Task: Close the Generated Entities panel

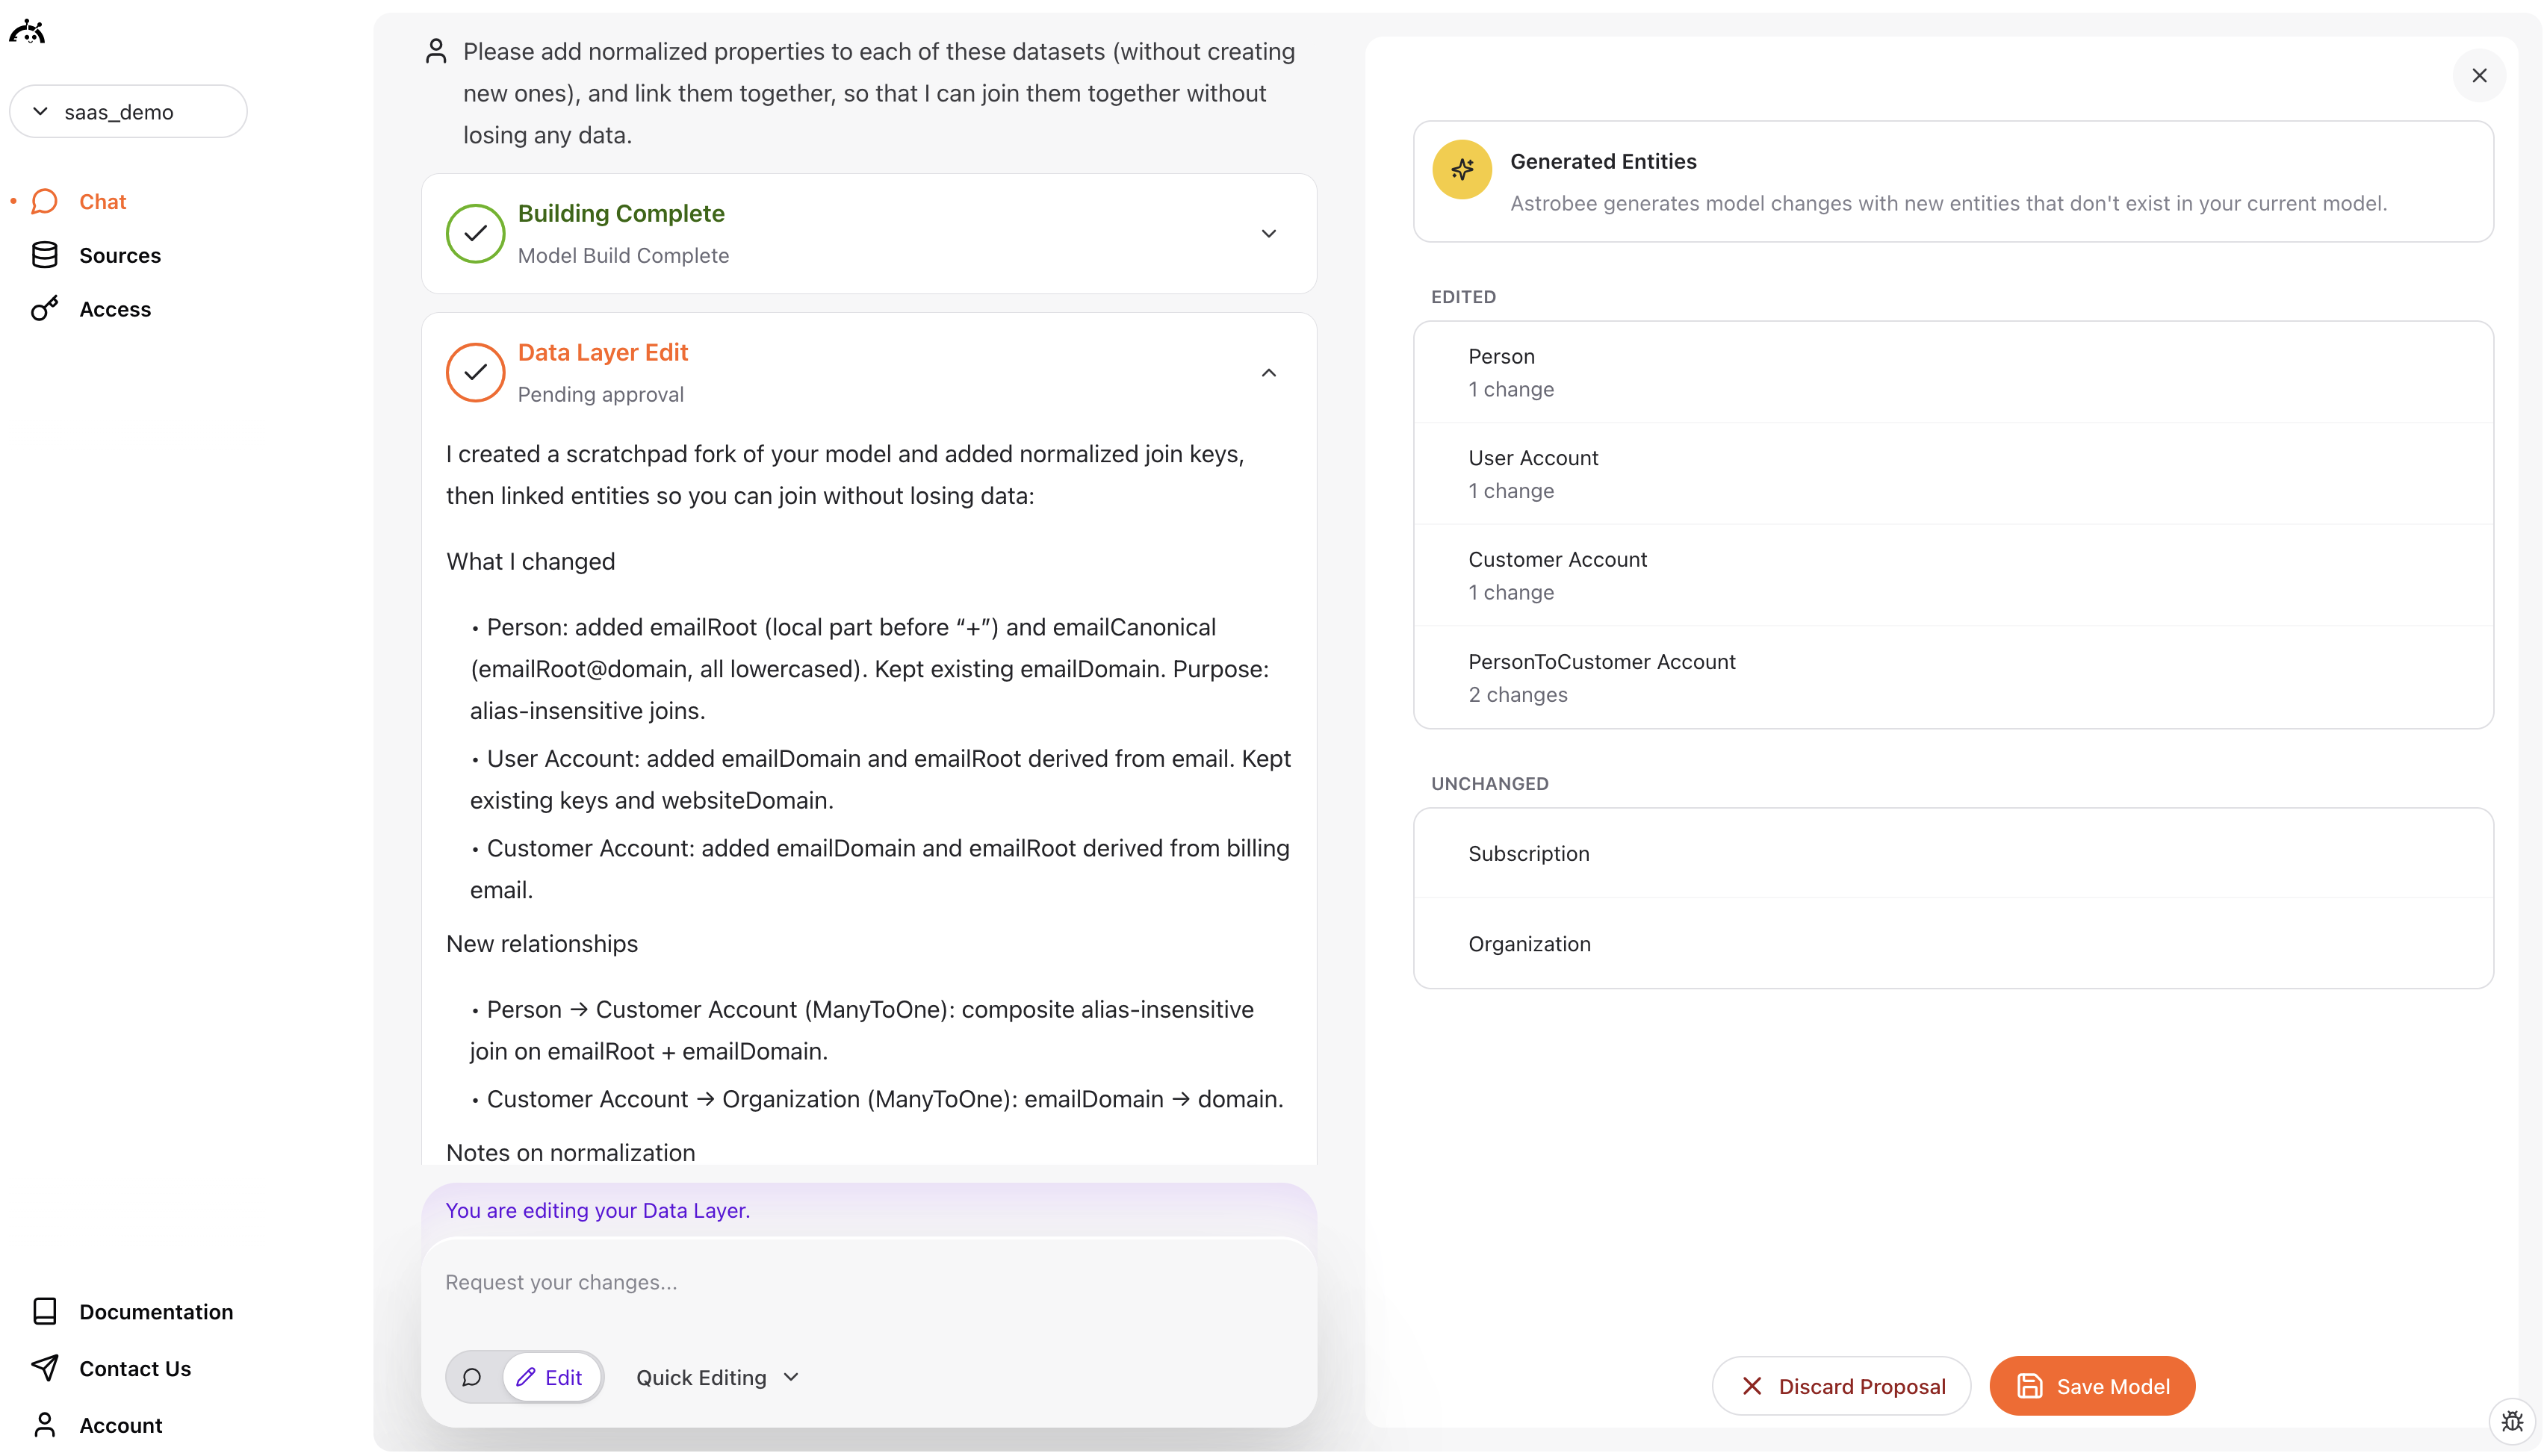Action: [x=2480, y=75]
